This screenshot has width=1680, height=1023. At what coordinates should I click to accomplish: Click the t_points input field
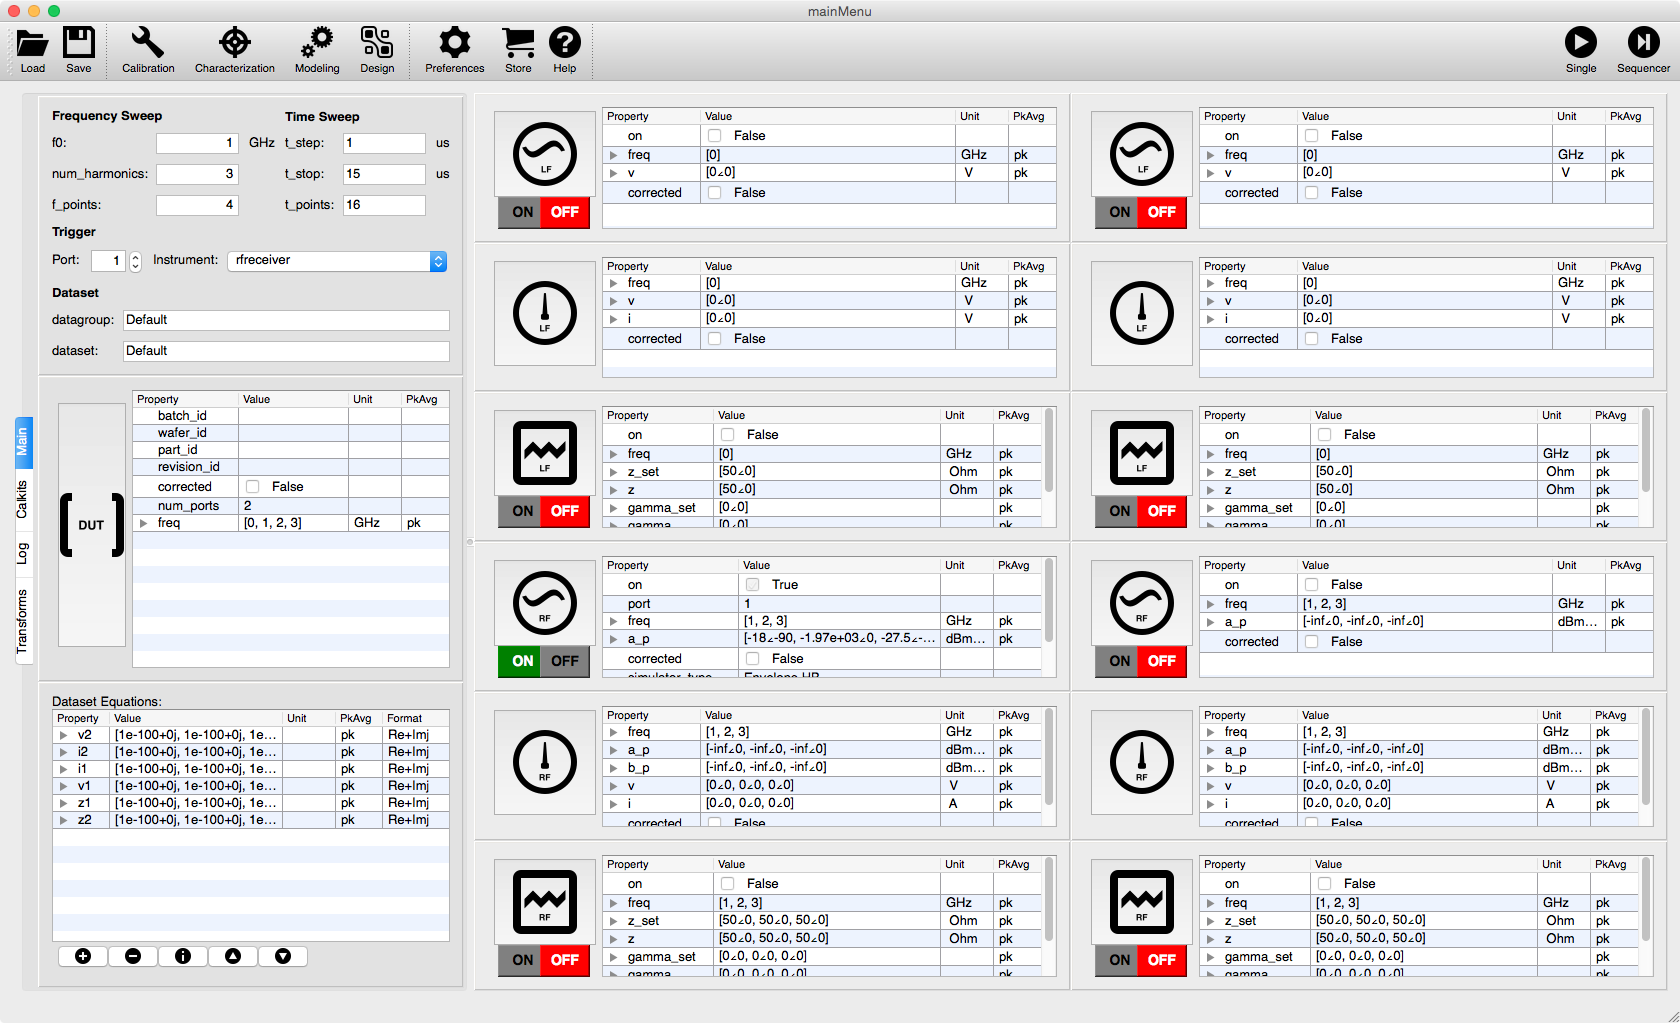pyautogui.click(x=384, y=205)
